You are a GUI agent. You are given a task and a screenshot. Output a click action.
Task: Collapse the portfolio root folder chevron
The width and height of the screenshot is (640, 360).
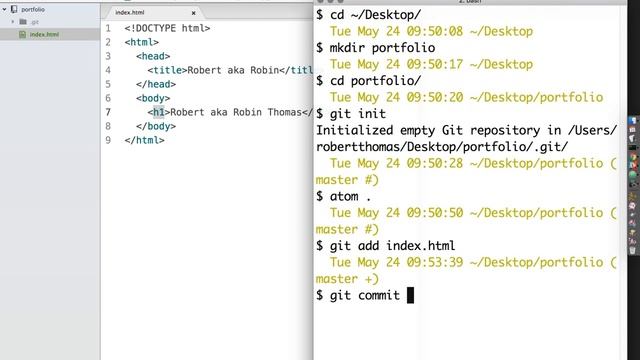pyautogui.click(x=4, y=9)
